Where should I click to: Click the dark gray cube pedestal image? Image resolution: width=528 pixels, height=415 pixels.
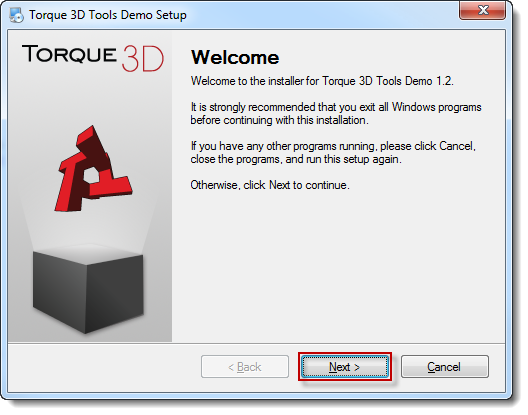coord(88,290)
